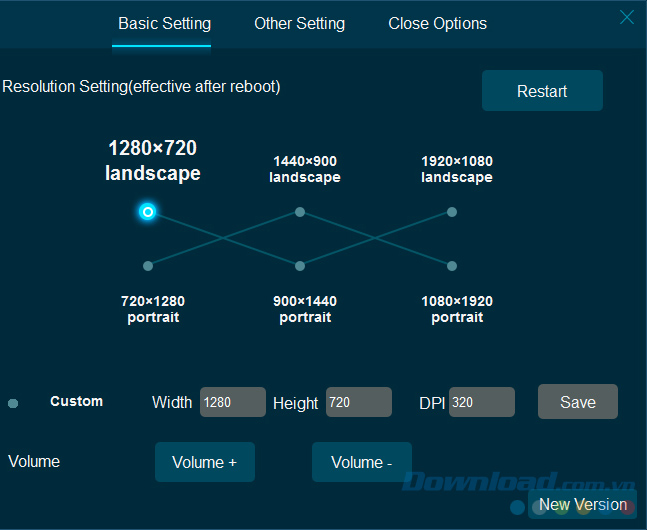
Task: Decrease volume with Volume - button
Action: [361, 462]
